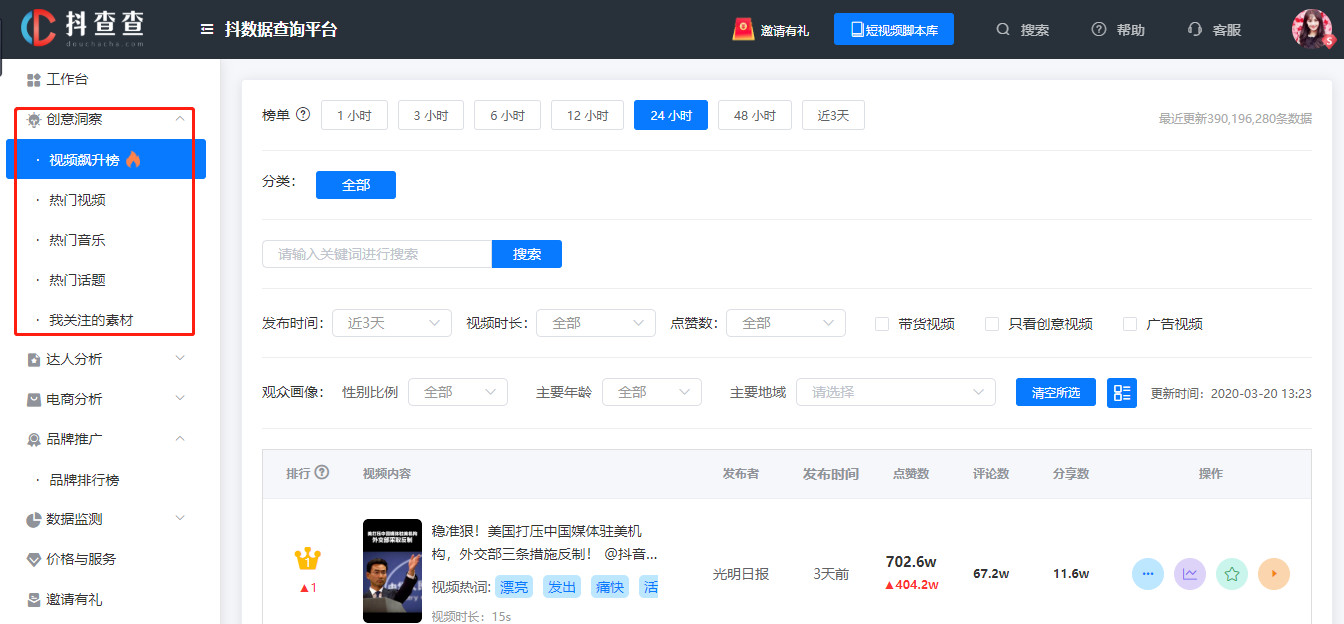This screenshot has height=624, width=1344.
Task: Enable the 带货视频 checkbox
Action: click(881, 323)
